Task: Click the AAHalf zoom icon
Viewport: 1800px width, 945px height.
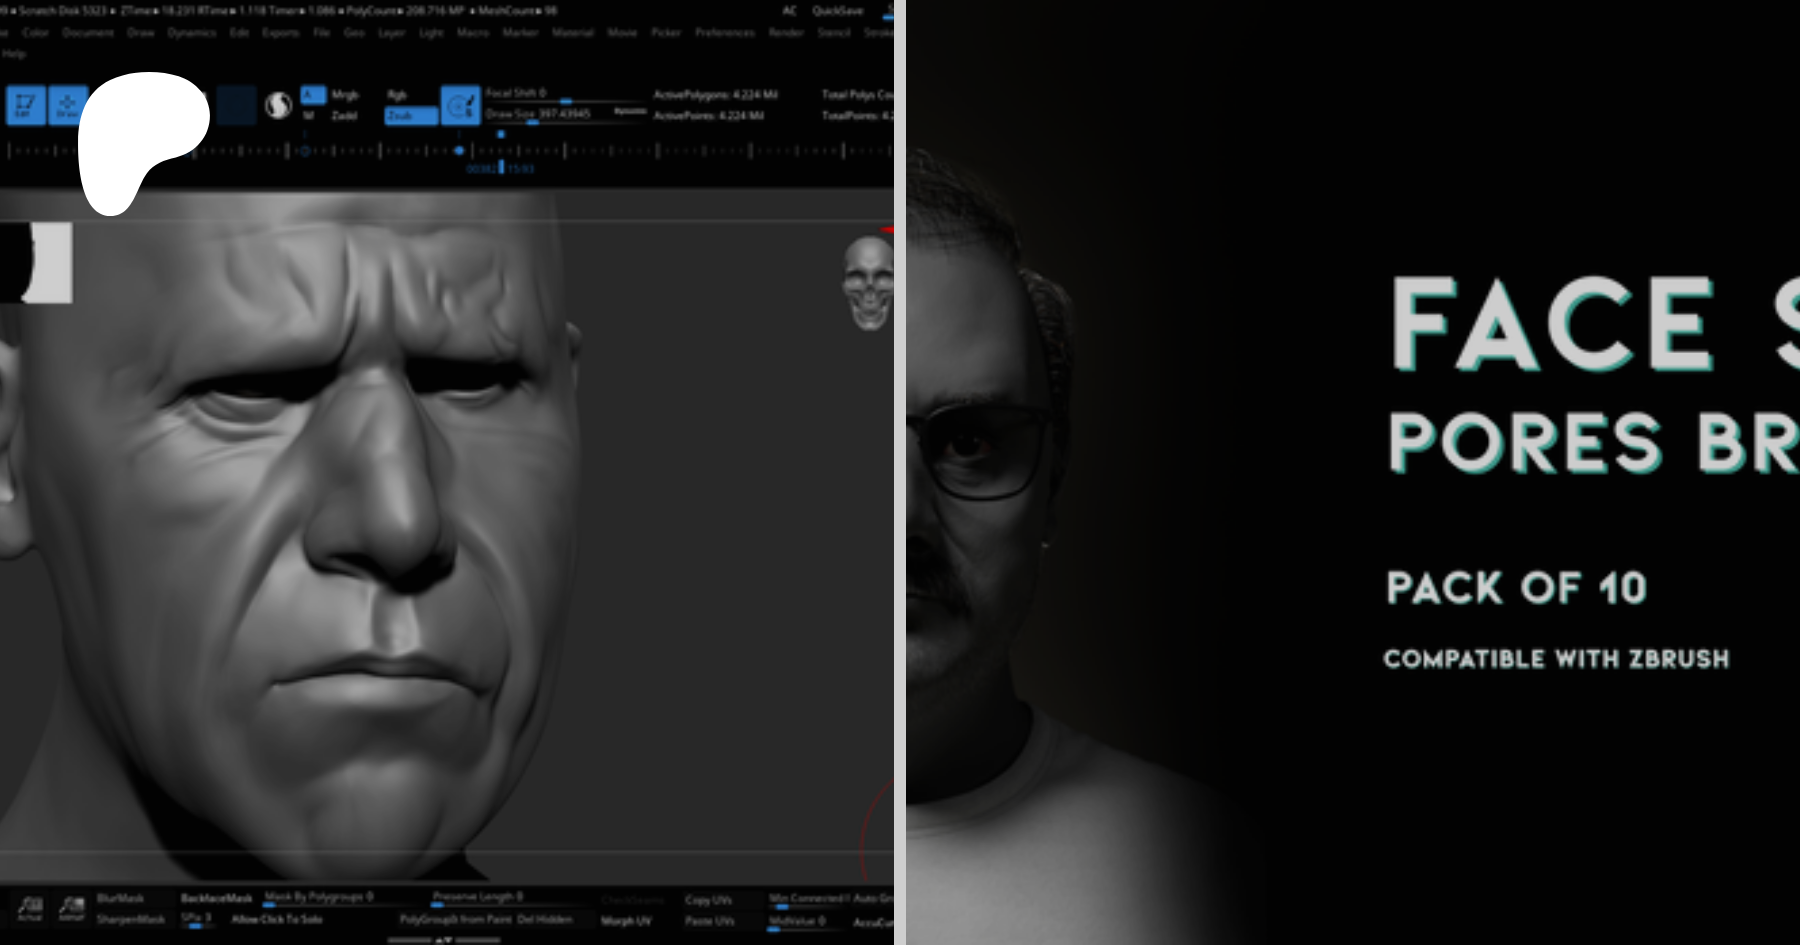Action: [x=72, y=908]
